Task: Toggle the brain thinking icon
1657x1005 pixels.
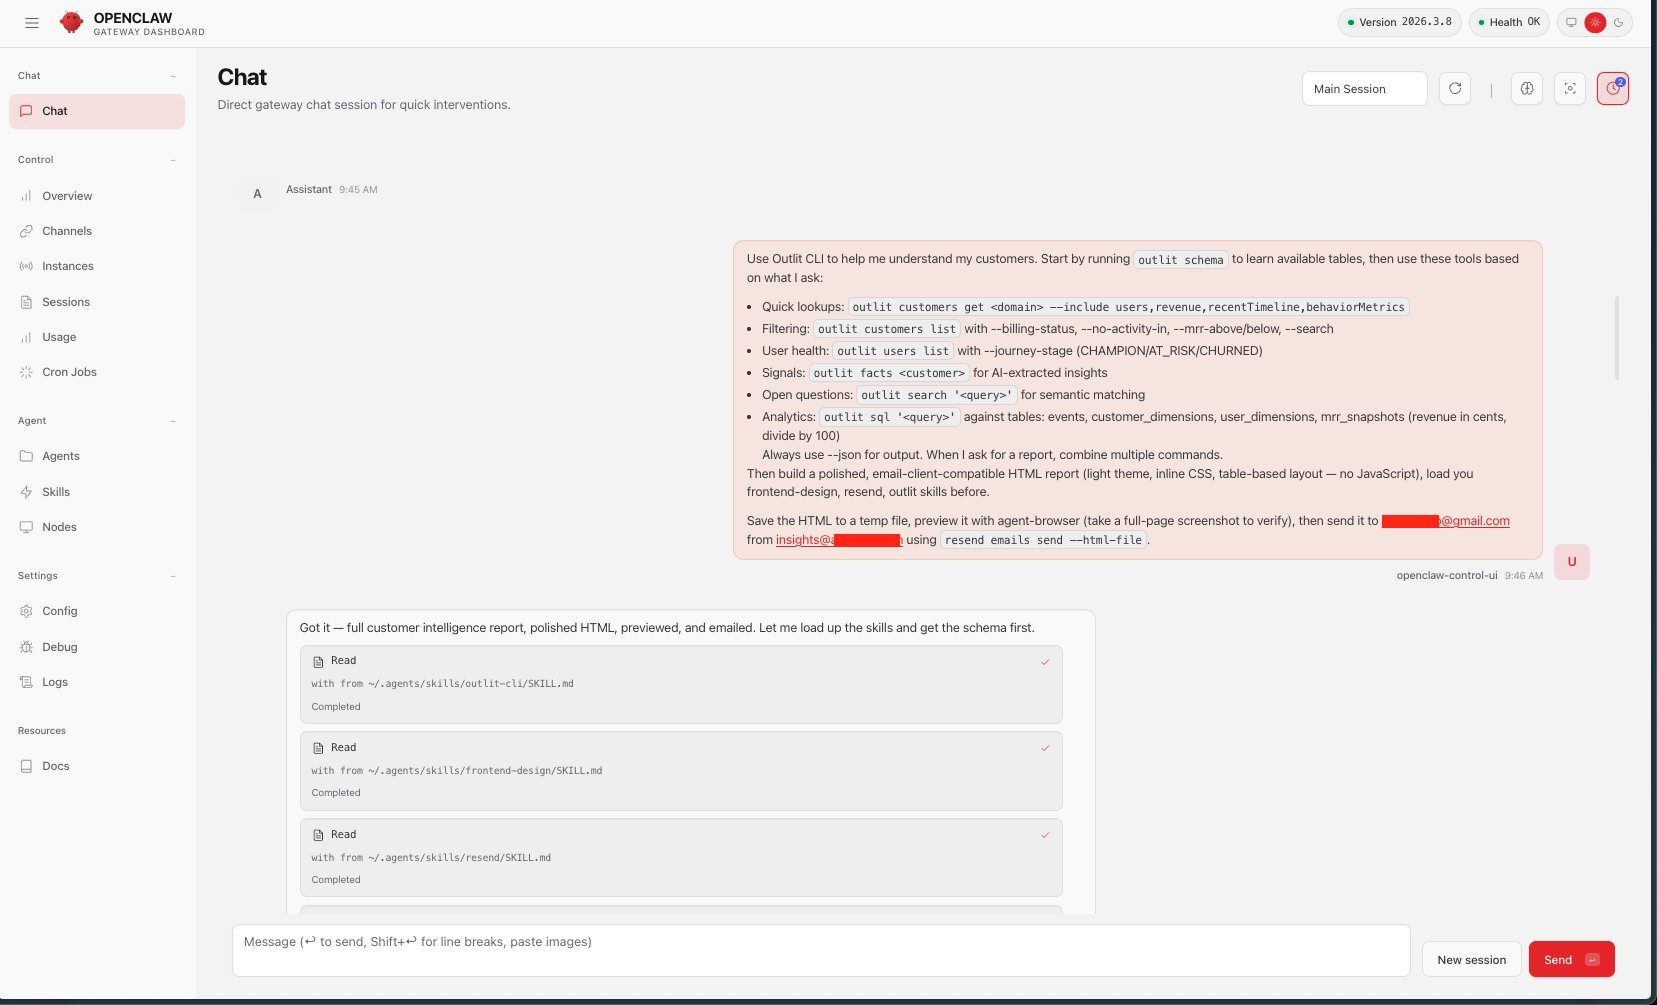Action: click(x=1527, y=89)
